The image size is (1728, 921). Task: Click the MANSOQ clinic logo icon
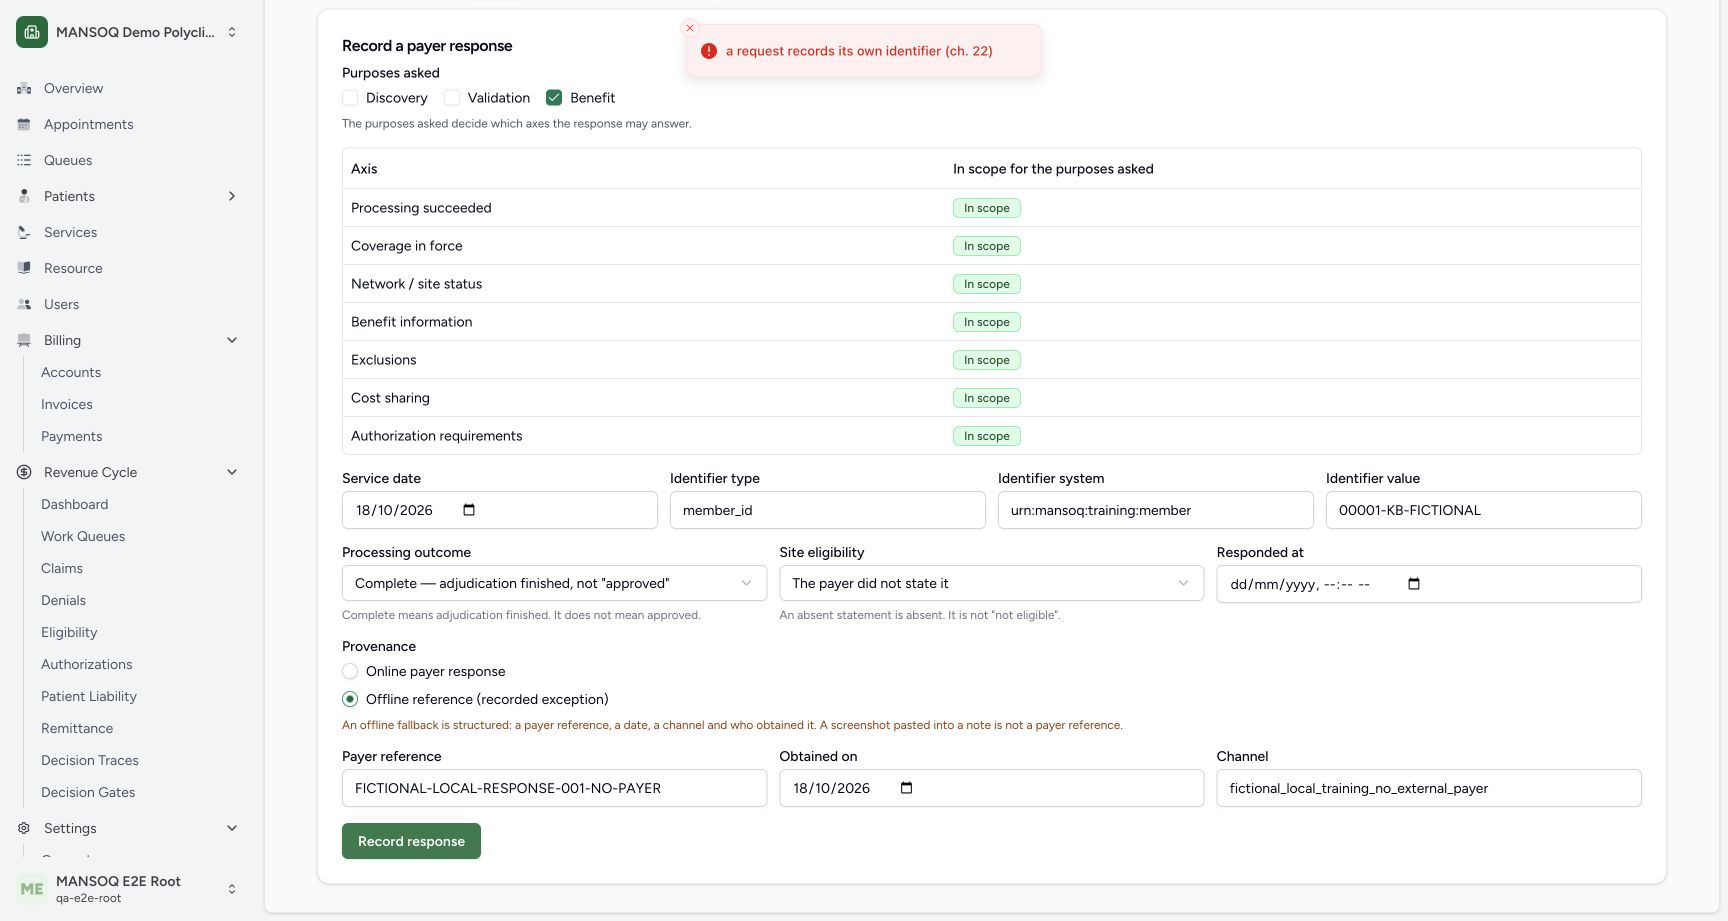coord(32,32)
